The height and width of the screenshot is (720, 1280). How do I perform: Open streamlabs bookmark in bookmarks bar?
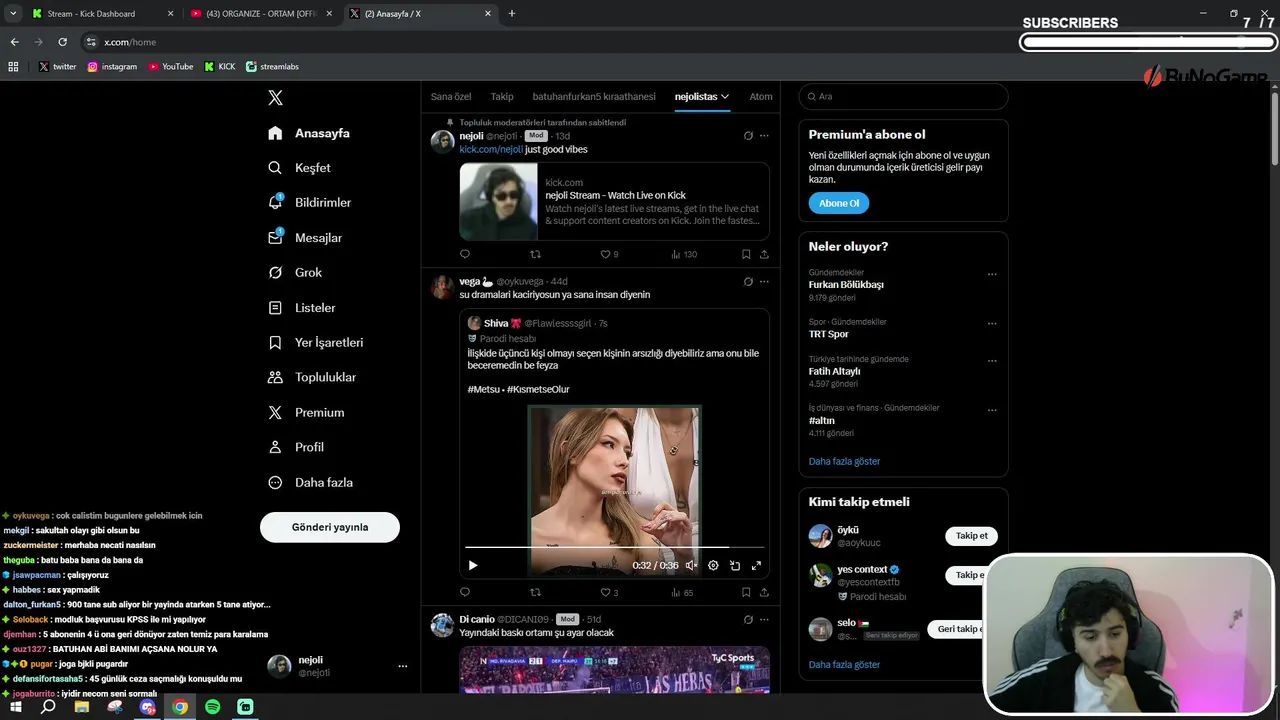tap(272, 67)
